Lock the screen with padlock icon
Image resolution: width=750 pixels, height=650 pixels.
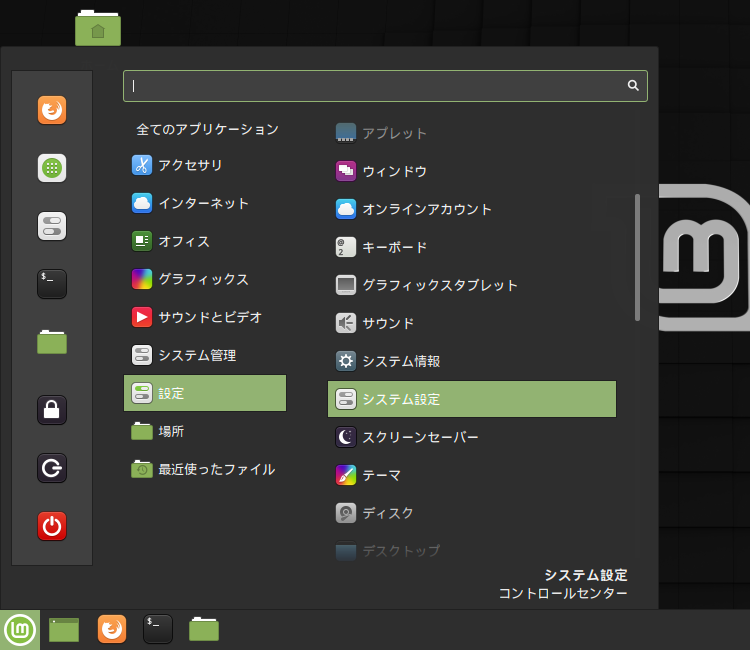52,410
